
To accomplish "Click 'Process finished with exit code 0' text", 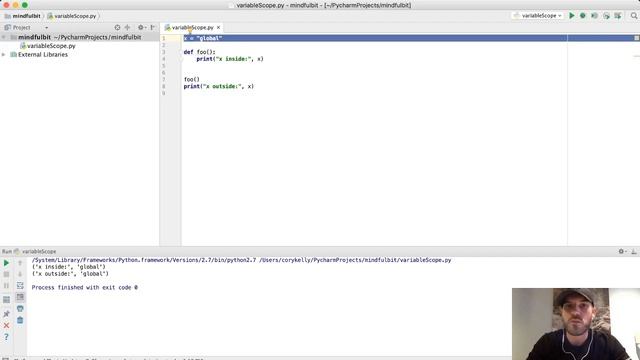I will pos(84,287).
